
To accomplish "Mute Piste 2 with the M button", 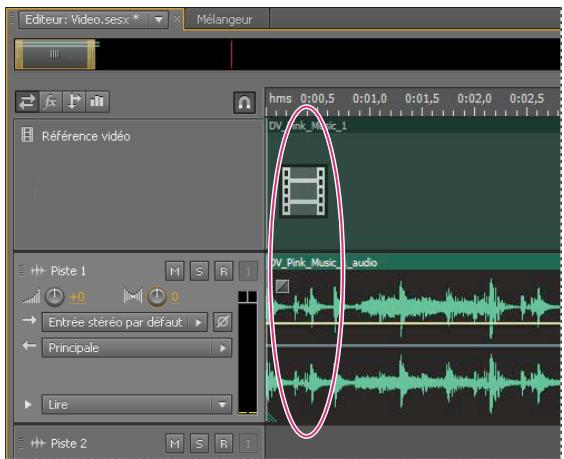I will coord(175,444).
